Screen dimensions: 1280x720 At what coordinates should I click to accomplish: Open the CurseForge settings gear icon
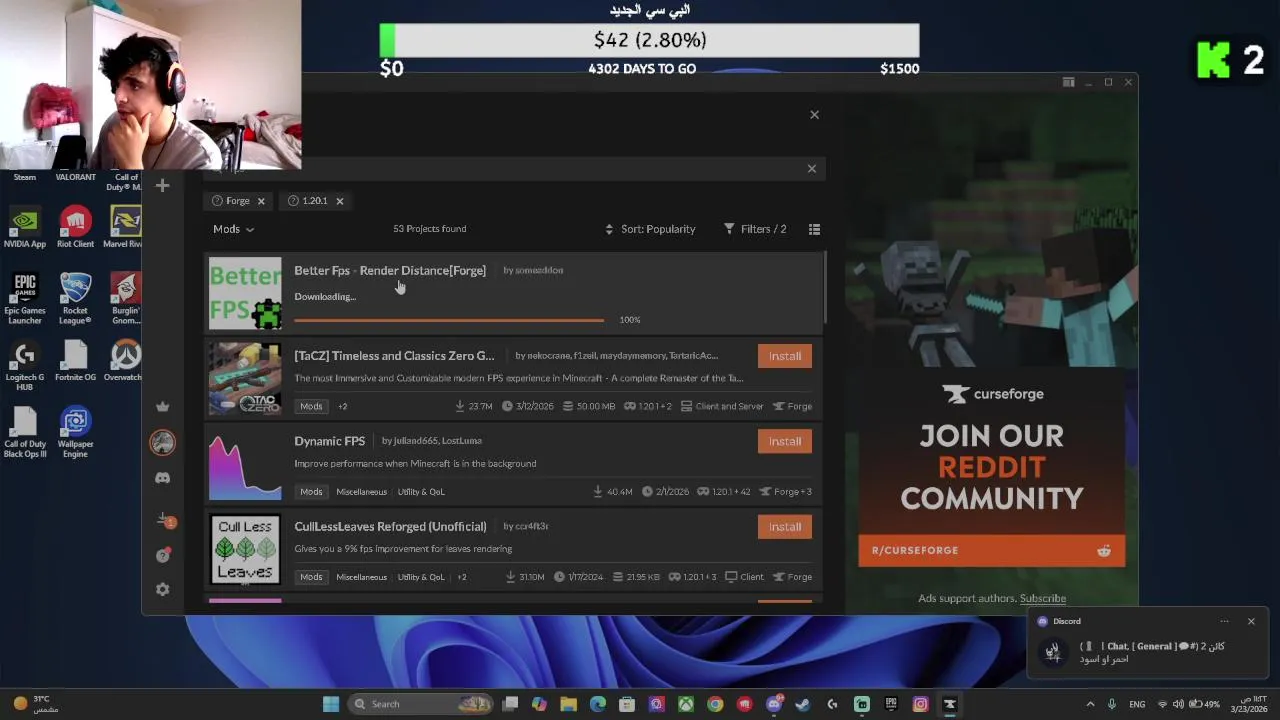pos(163,590)
